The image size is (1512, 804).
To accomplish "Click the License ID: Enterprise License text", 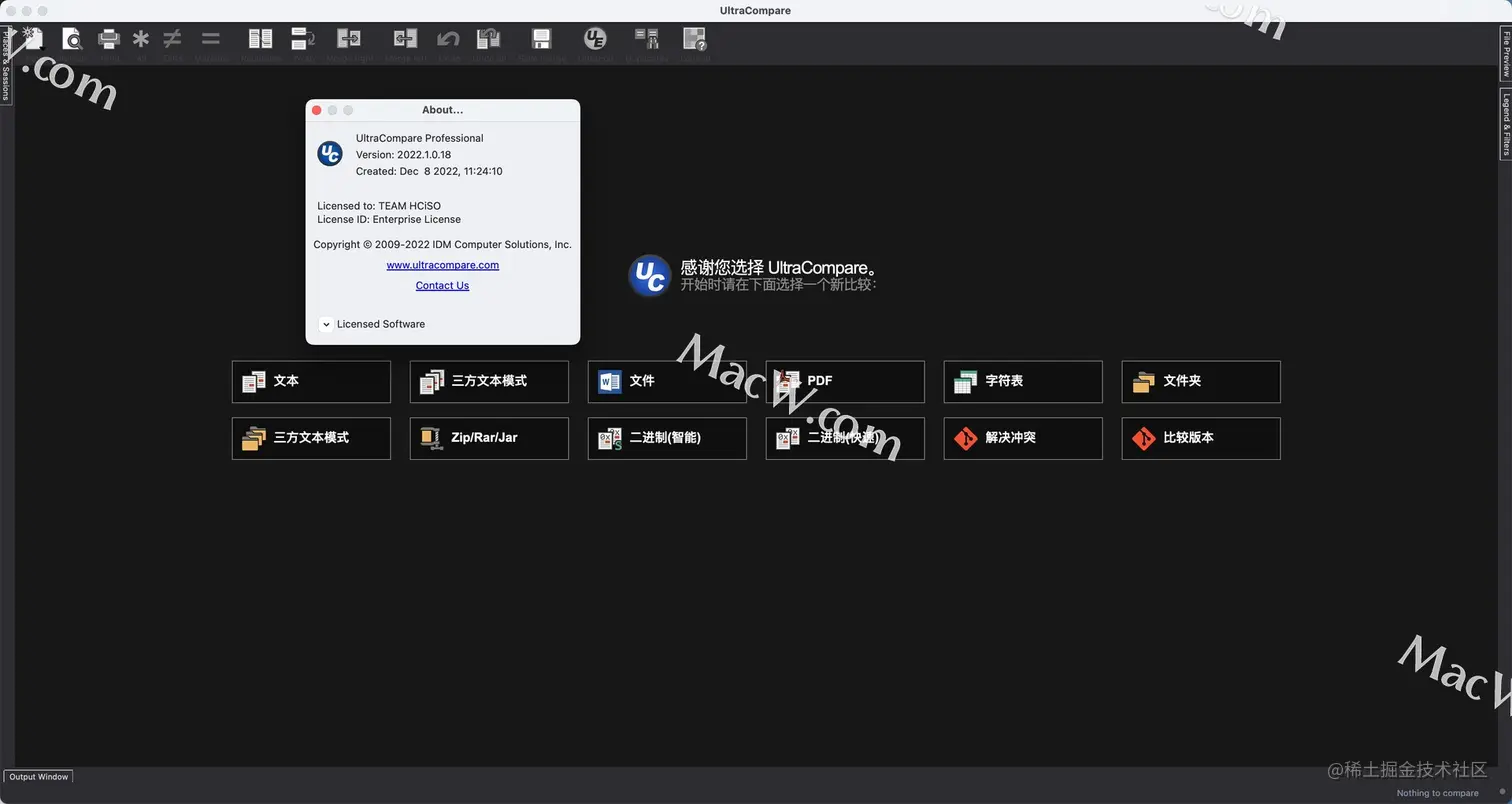I will point(389,219).
